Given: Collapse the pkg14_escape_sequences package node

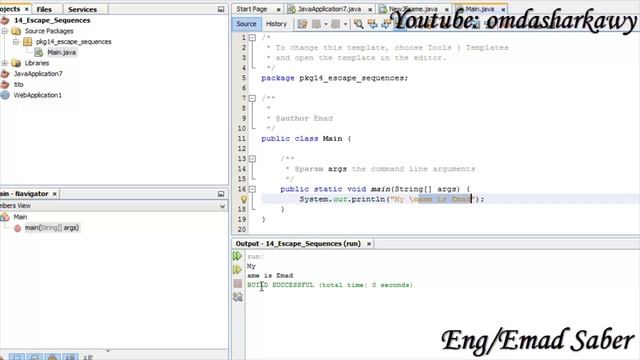Looking at the screenshot, I should pyautogui.click(x=16, y=42).
